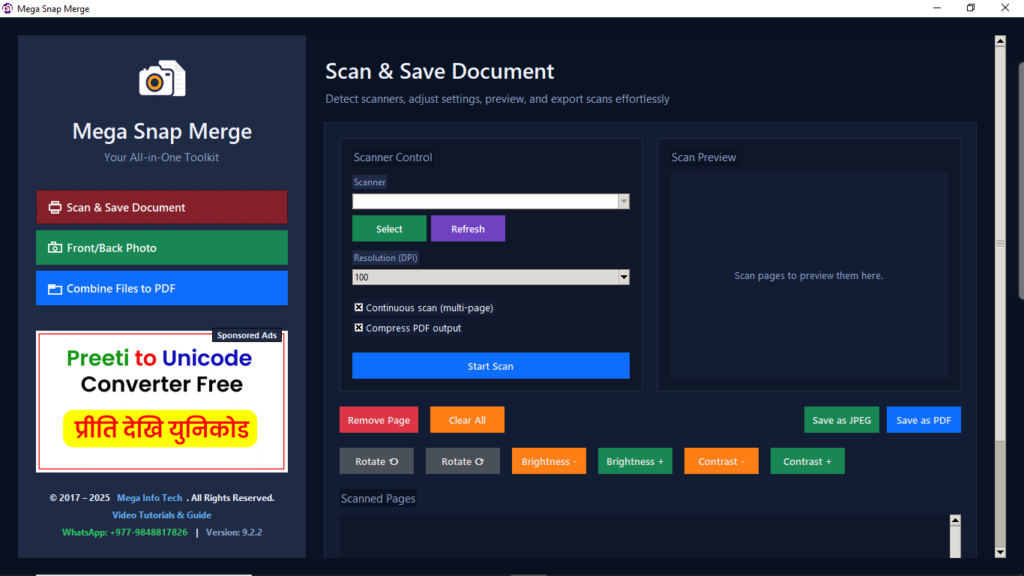Increase brightness with the Brightness + button
Image resolution: width=1024 pixels, height=576 pixels.
tap(634, 461)
